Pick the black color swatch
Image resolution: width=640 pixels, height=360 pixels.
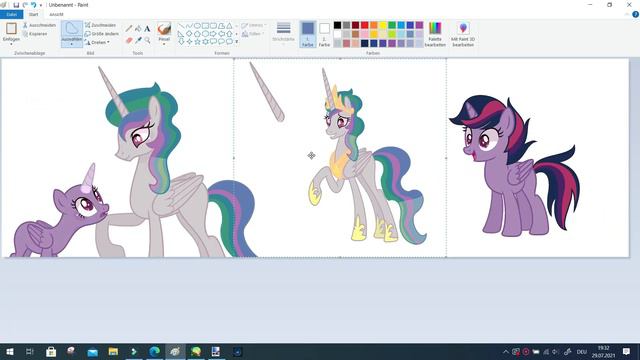point(337,25)
